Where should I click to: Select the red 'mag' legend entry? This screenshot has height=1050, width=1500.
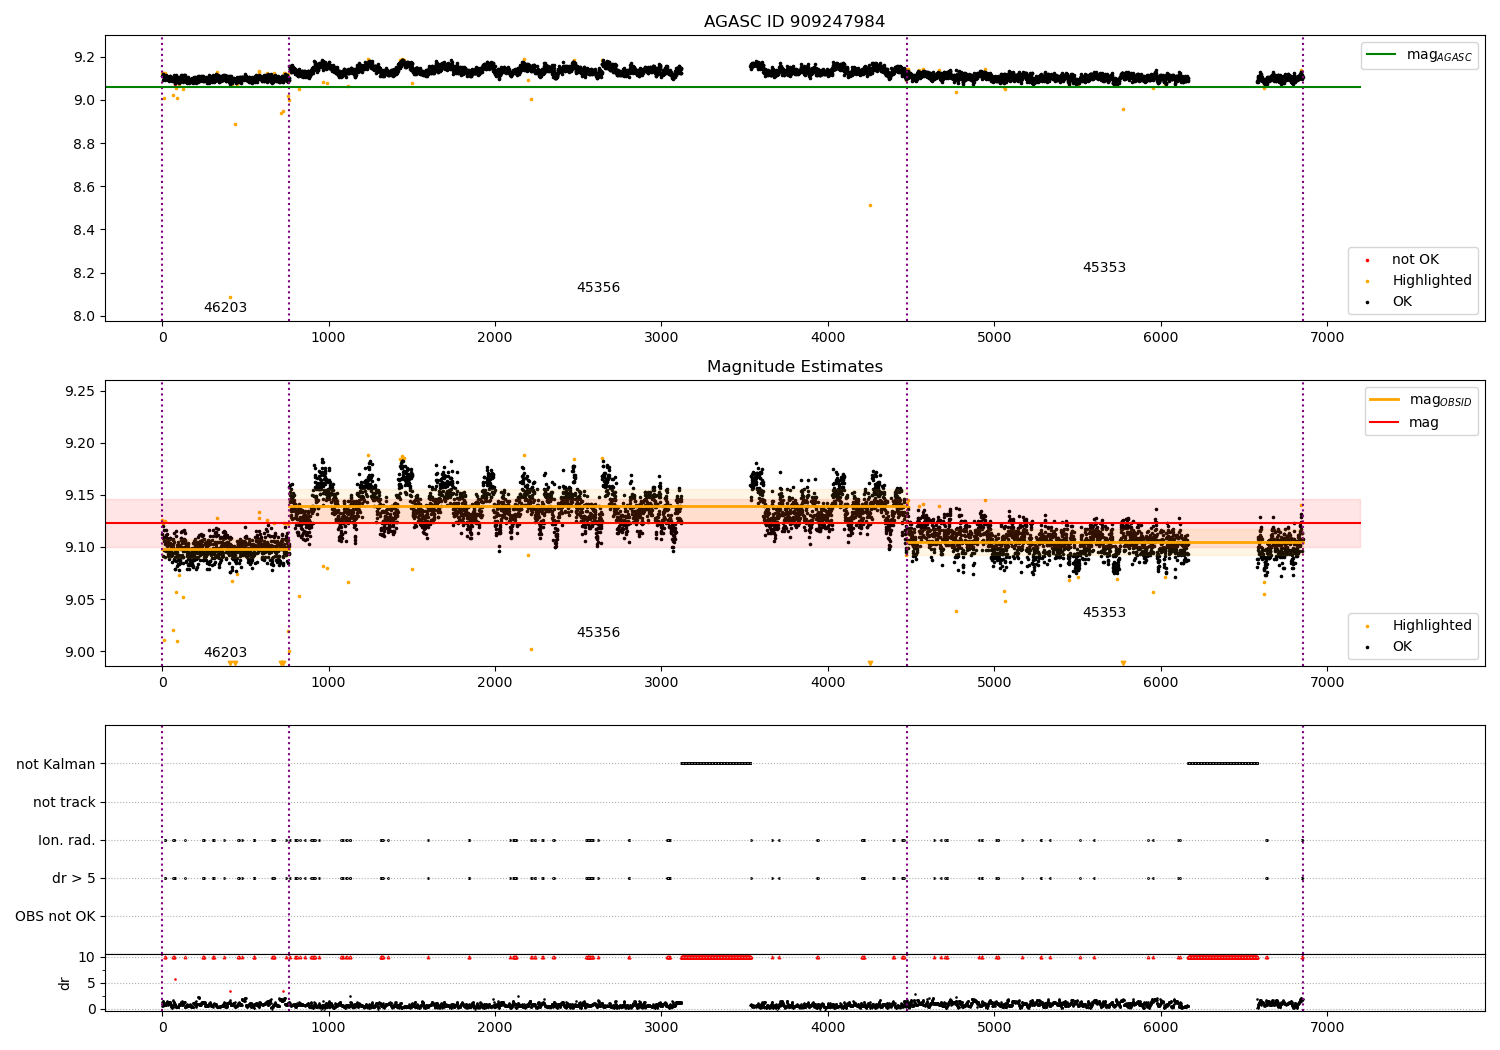click(x=1404, y=422)
